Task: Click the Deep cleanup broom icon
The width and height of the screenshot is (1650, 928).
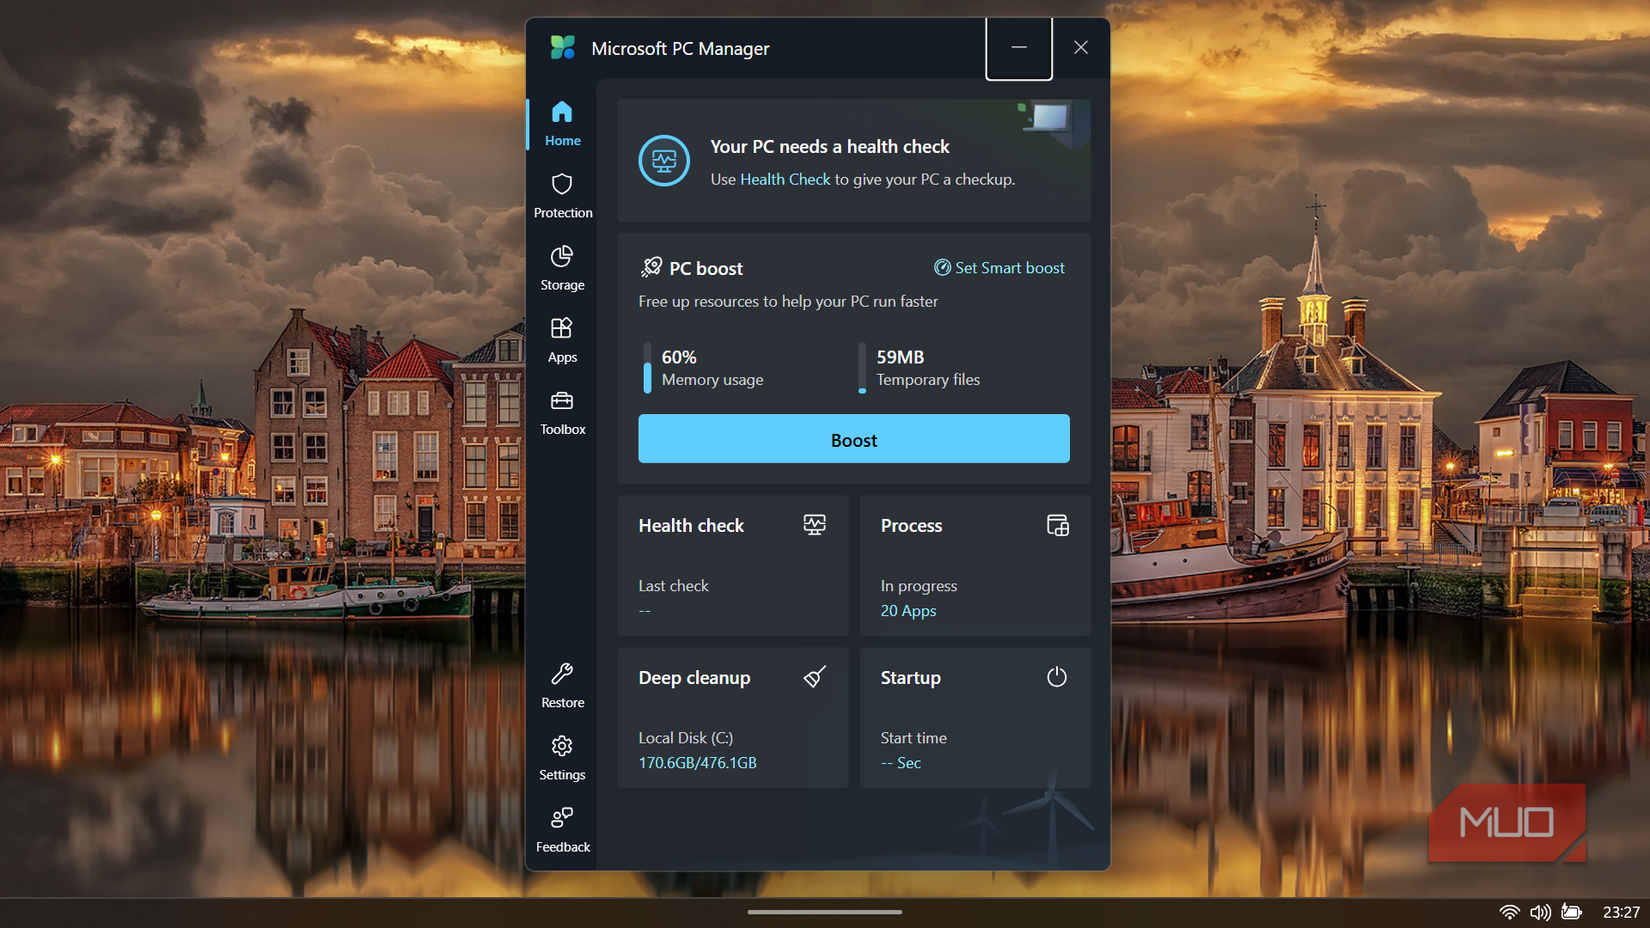Action: [x=814, y=677]
